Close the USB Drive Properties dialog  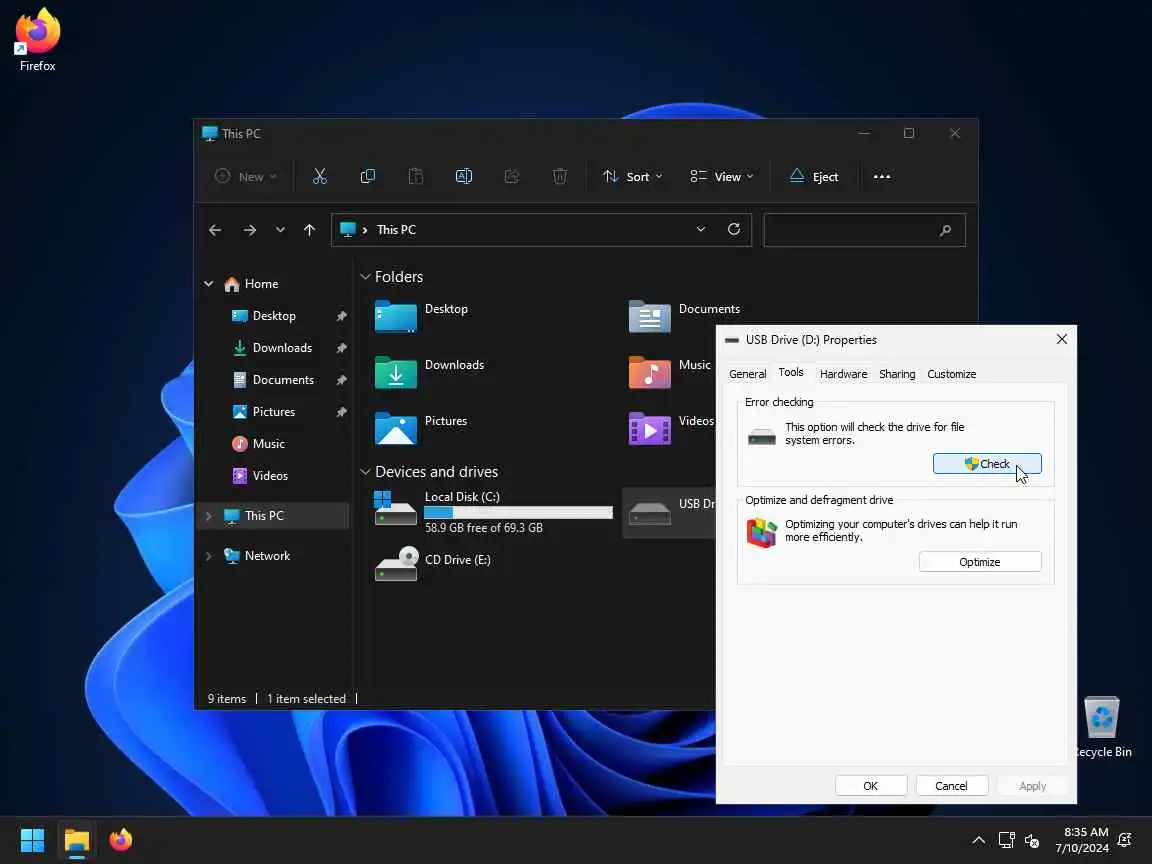(x=1062, y=339)
